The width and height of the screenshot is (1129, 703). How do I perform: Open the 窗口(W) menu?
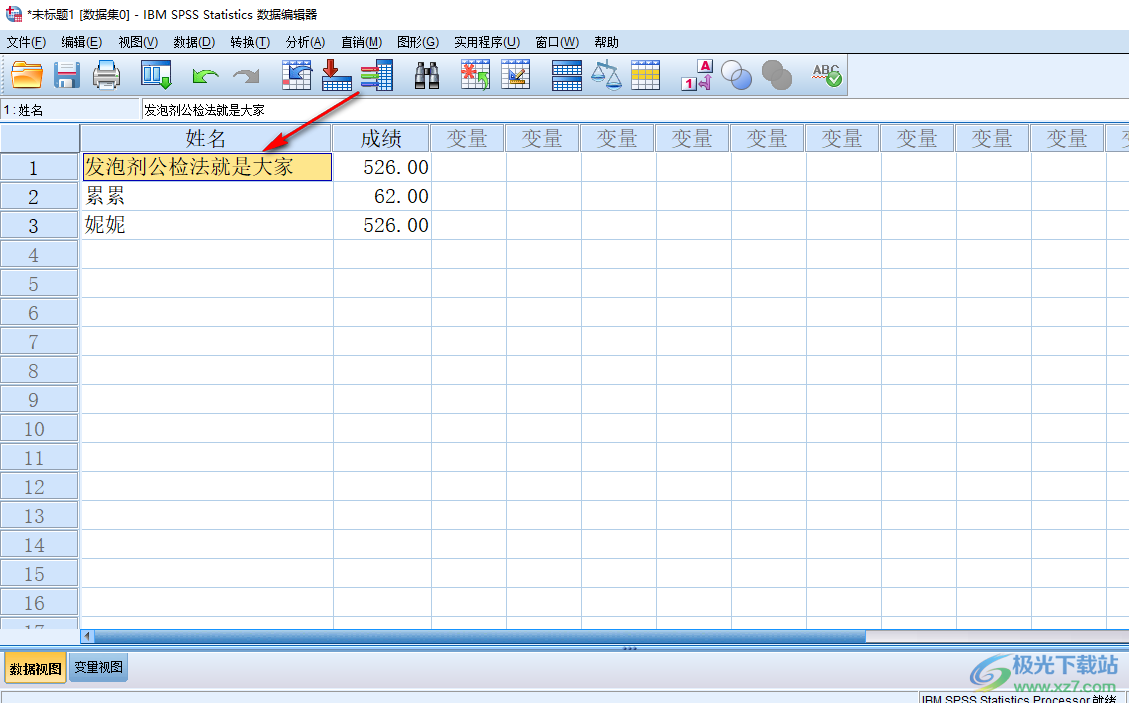tap(557, 42)
